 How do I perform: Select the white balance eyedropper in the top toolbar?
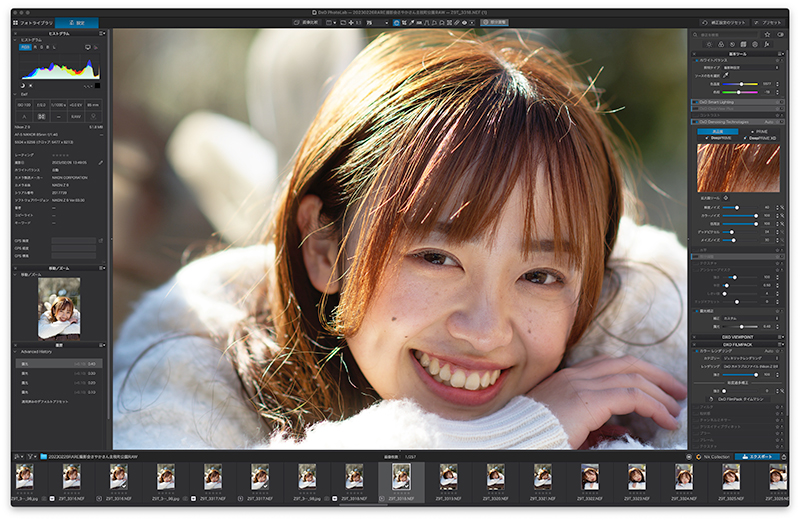pyautogui.click(x=412, y=22)
